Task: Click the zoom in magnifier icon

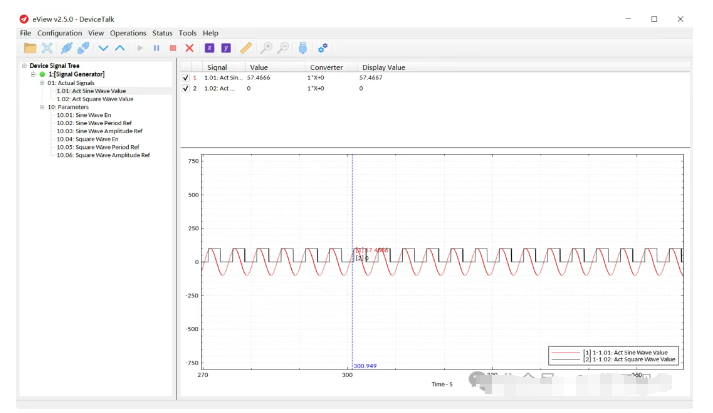Action: [266, 48]
